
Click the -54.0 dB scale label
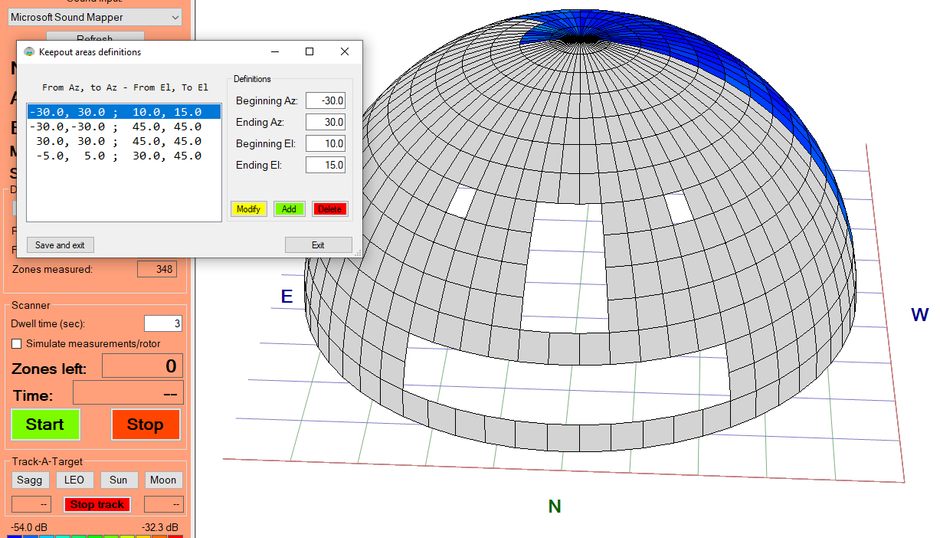pos(29,527)
